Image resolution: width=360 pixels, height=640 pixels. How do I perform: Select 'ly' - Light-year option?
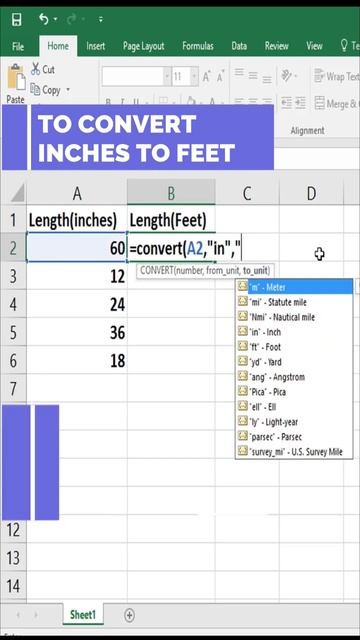point(294,422)
